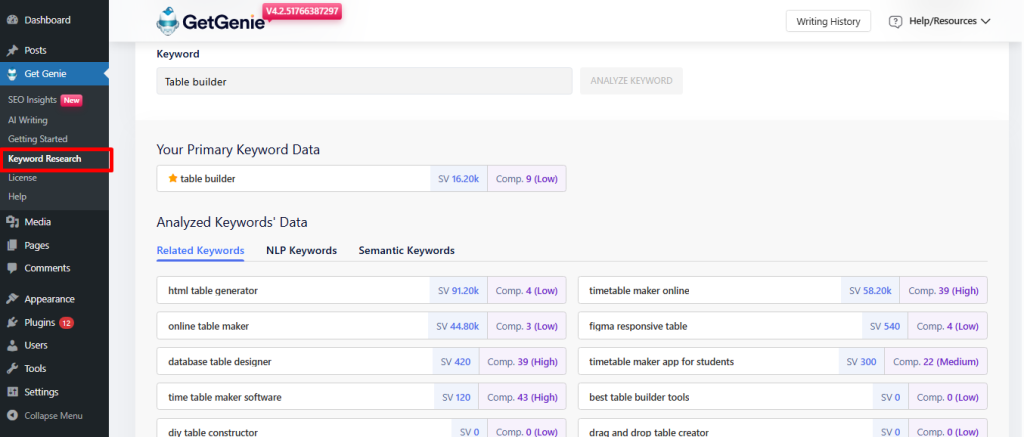The height and width of the screenshot is (437, 1024).
Task: Switch to Related Keywords tab
Action: [200, 250]
